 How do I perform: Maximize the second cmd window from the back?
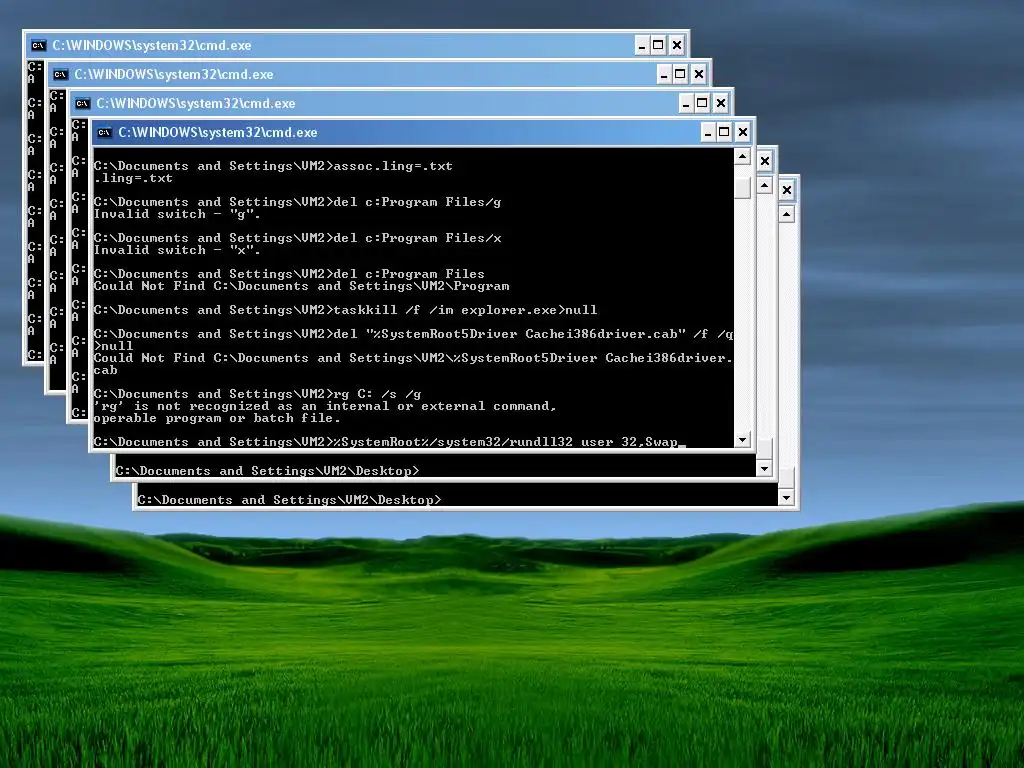(x=680, y=74)
